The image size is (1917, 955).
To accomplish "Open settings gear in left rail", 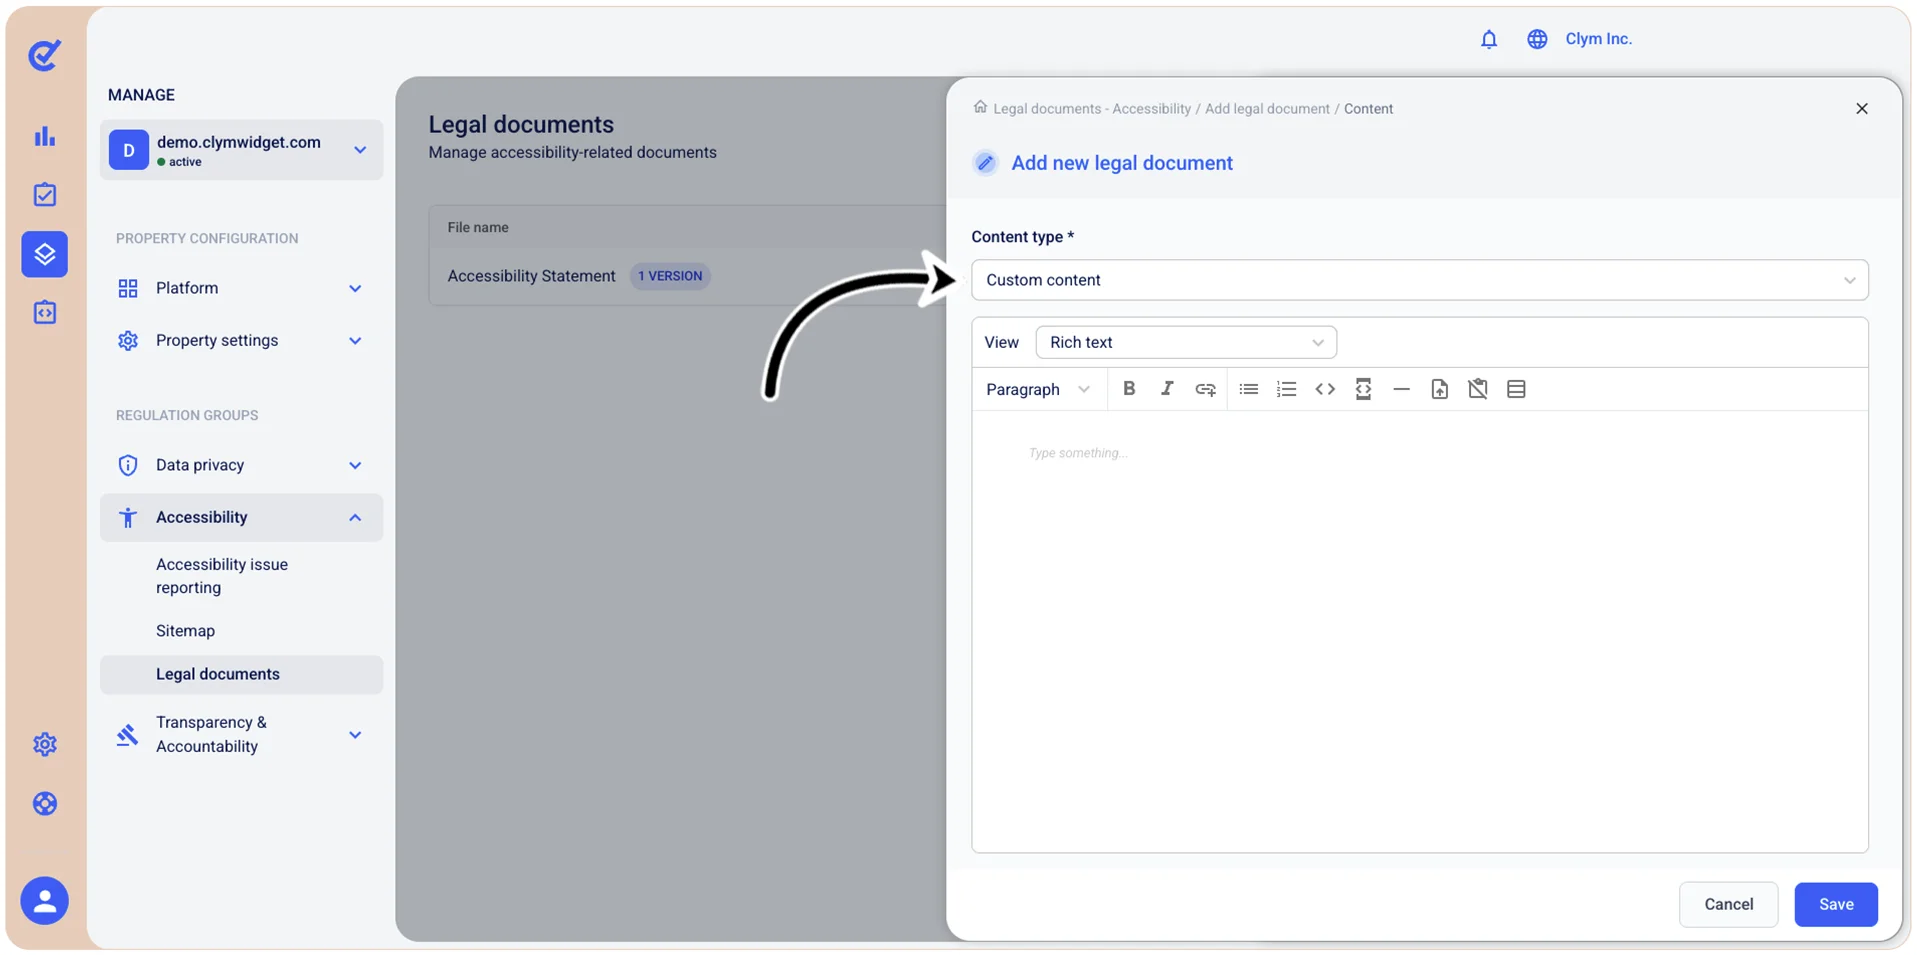I will pos(45,744).
